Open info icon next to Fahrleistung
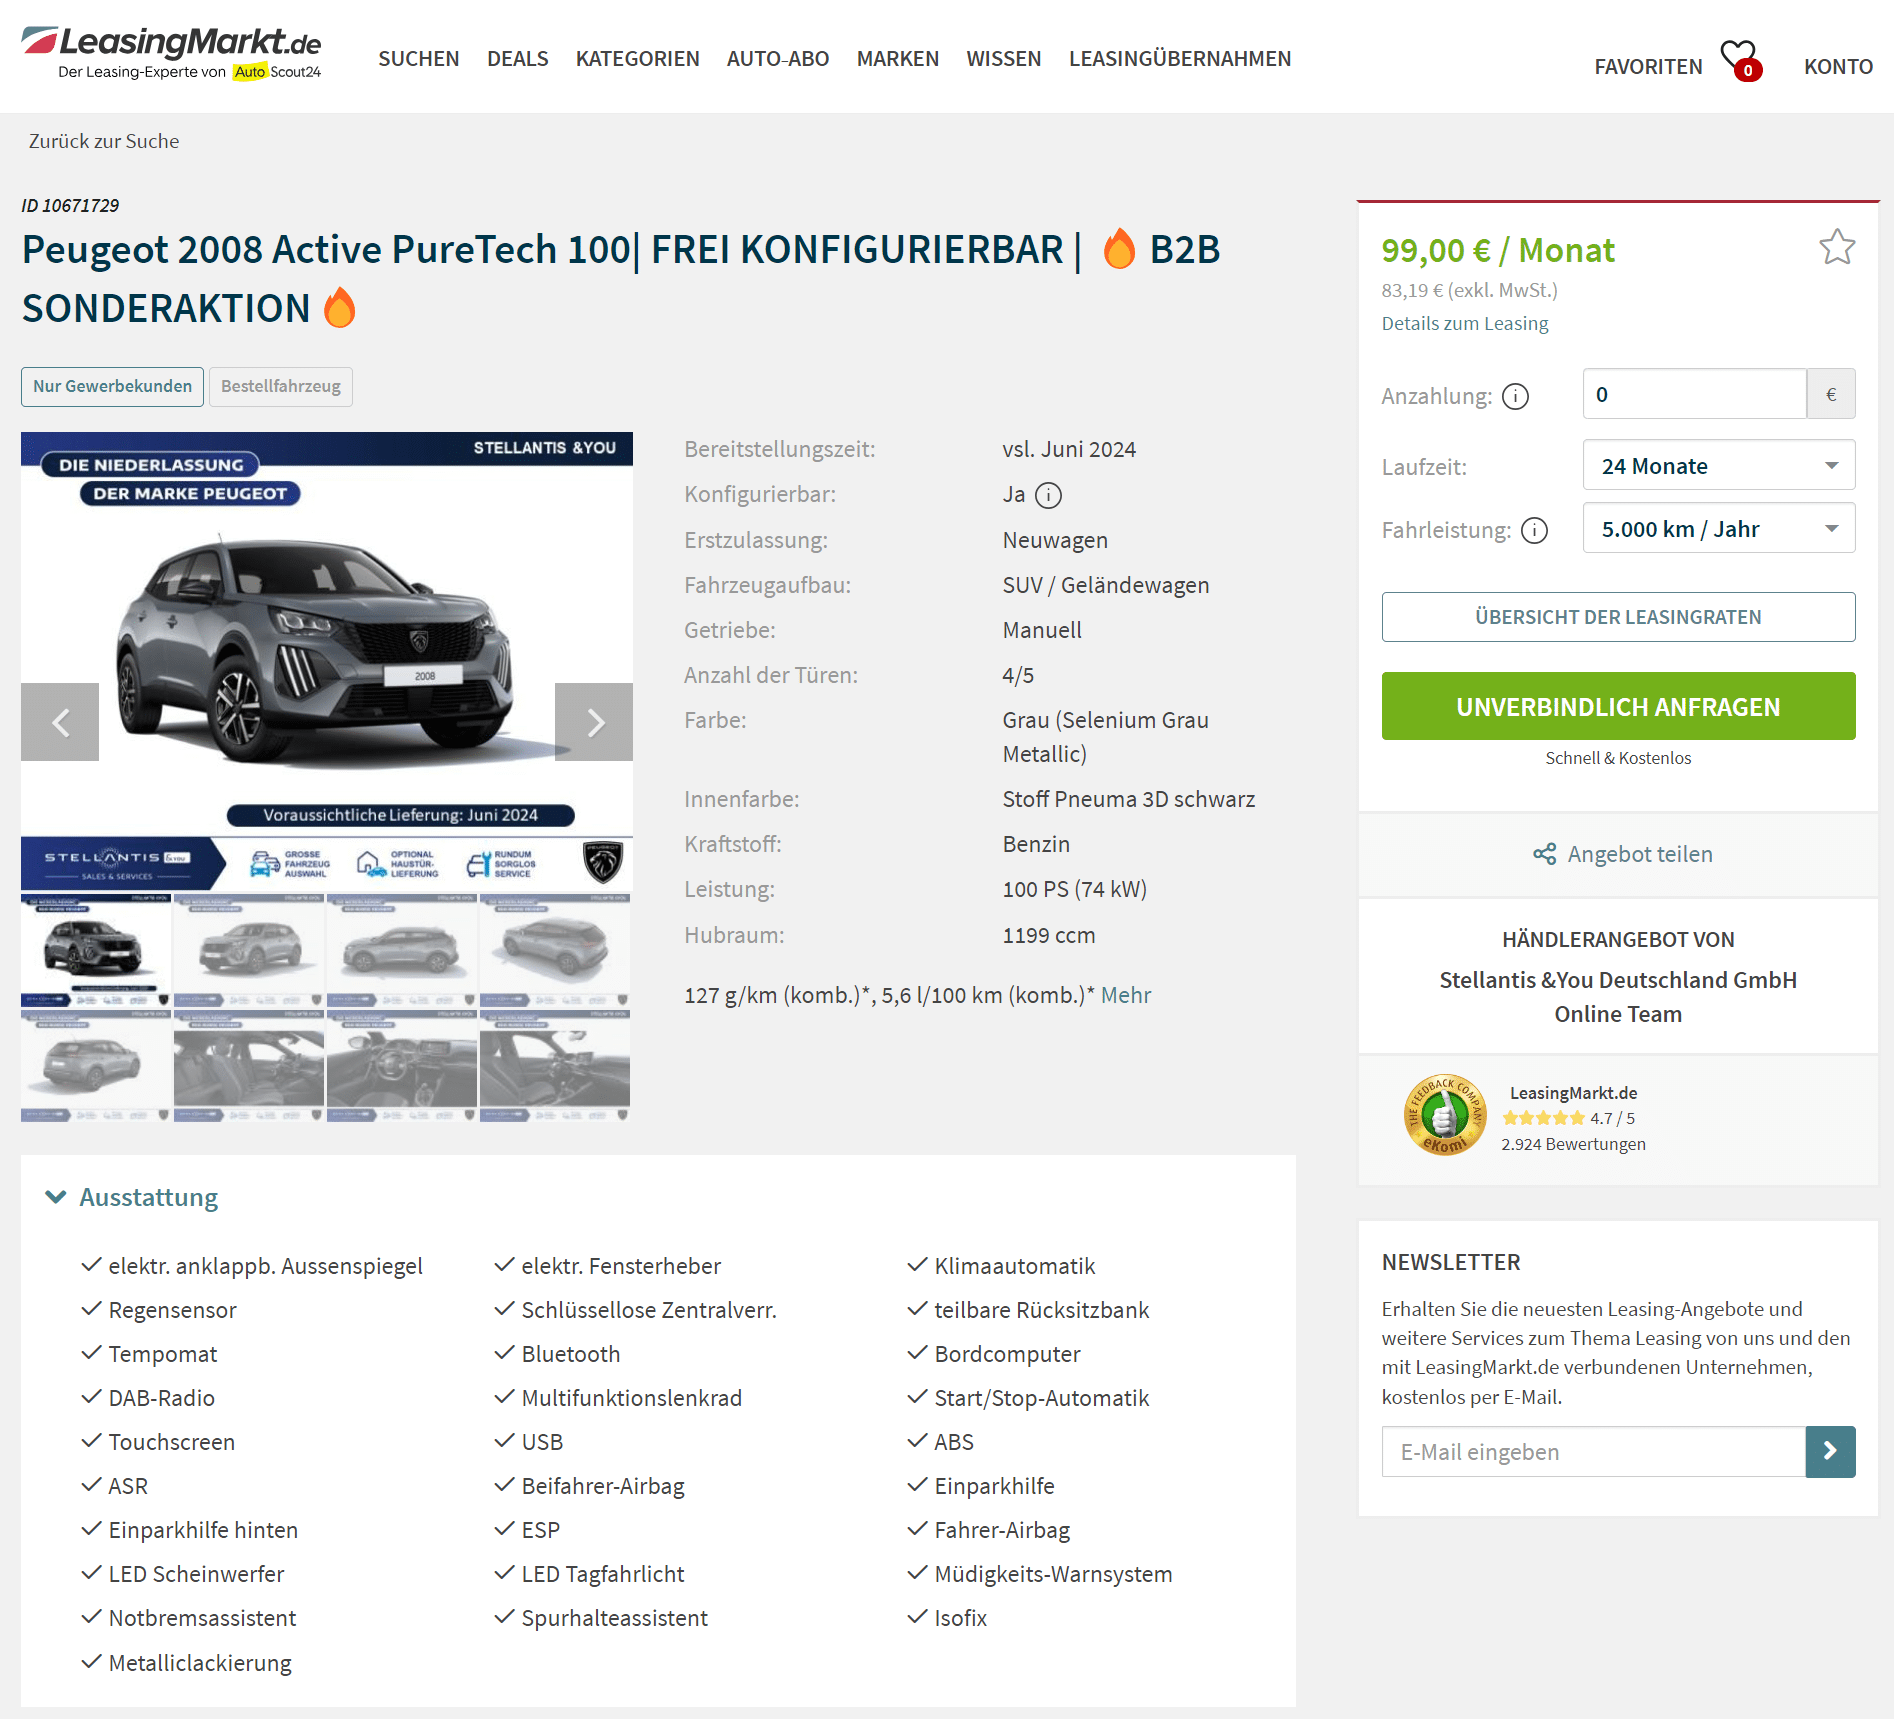Screen dimensions: 1894x1719 pos(1534,530)
